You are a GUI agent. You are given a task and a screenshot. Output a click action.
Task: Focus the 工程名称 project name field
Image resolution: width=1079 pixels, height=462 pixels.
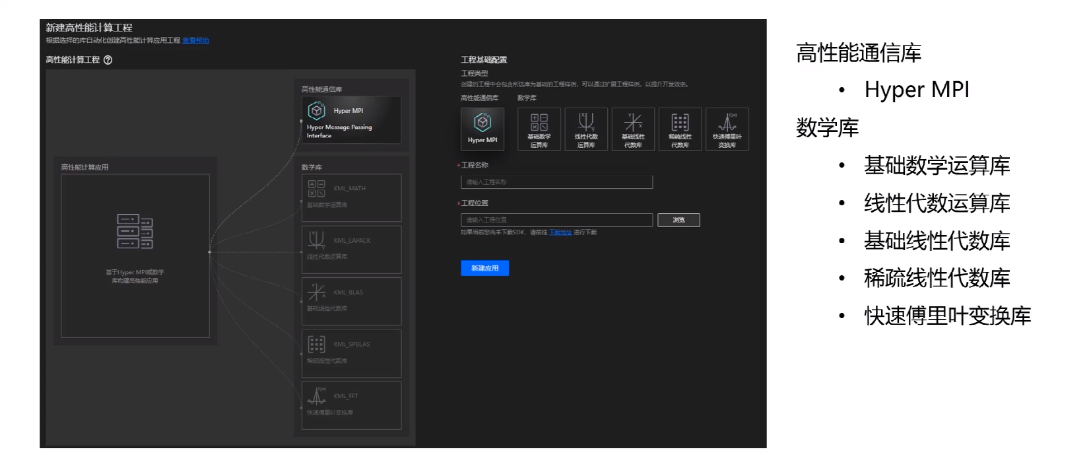(x=557, y=182)
